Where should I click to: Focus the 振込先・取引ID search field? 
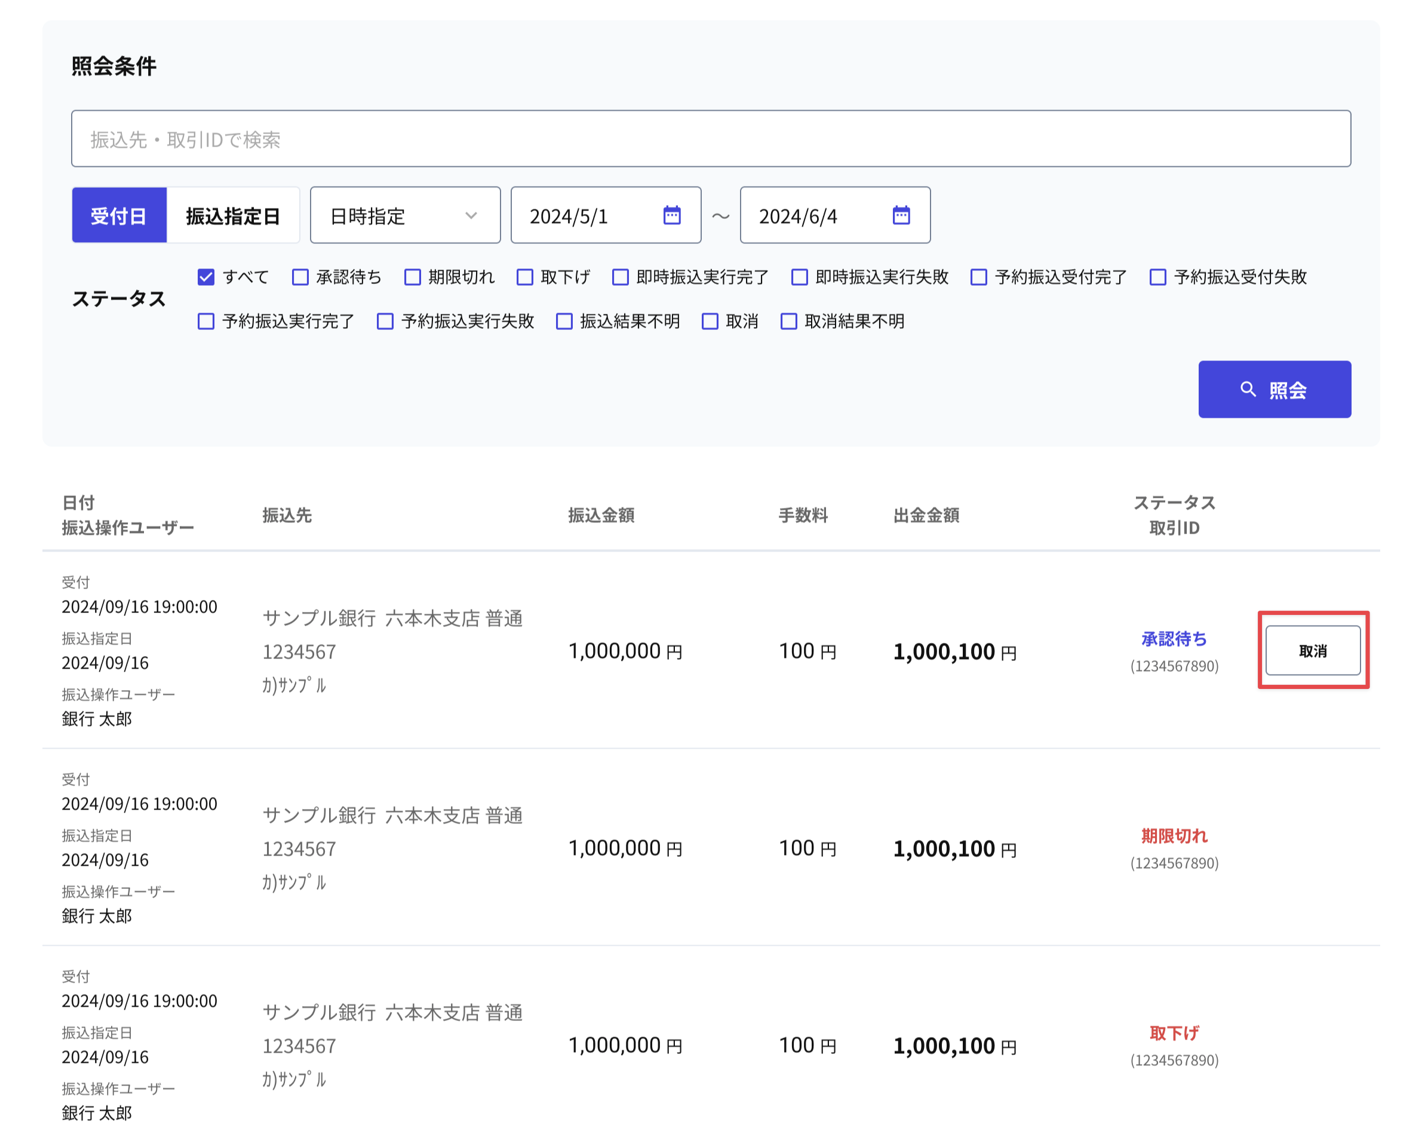tap(711, 139)
